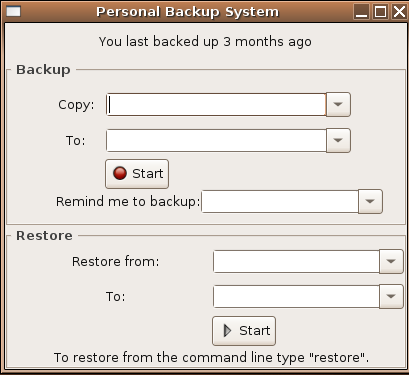Click the Restore from text field
Screen dimensions: 409x375
point(296,261)
